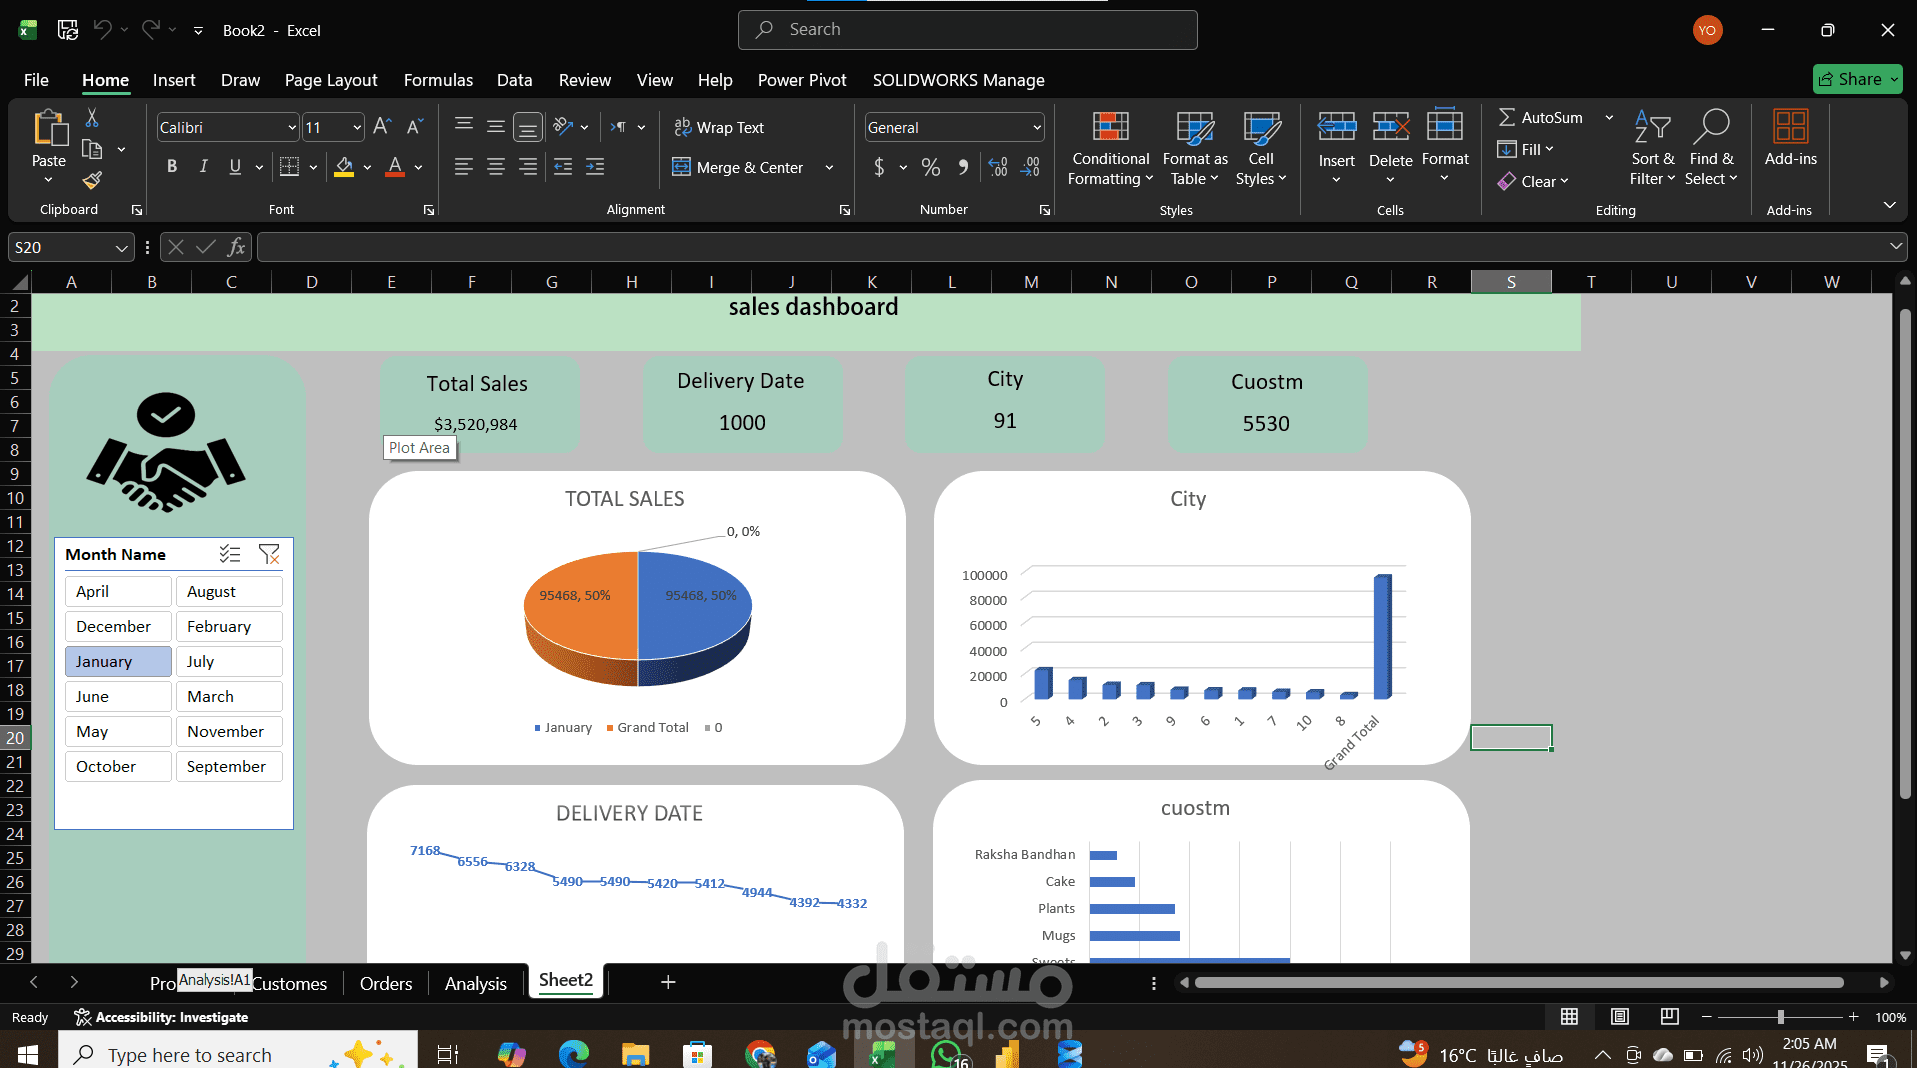The height and width of the screenshot is (1068, 1917).
Task: Click the Copy icon in Clipboard group
Action: click(92, 149)
